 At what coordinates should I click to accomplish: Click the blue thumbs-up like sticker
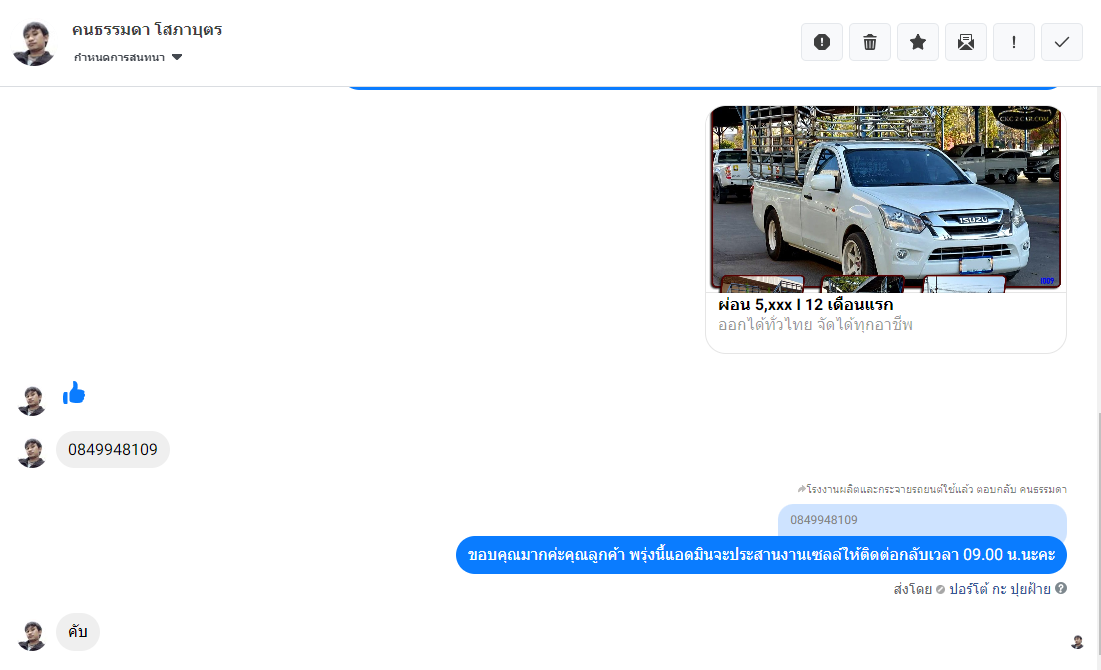[74, 394]
